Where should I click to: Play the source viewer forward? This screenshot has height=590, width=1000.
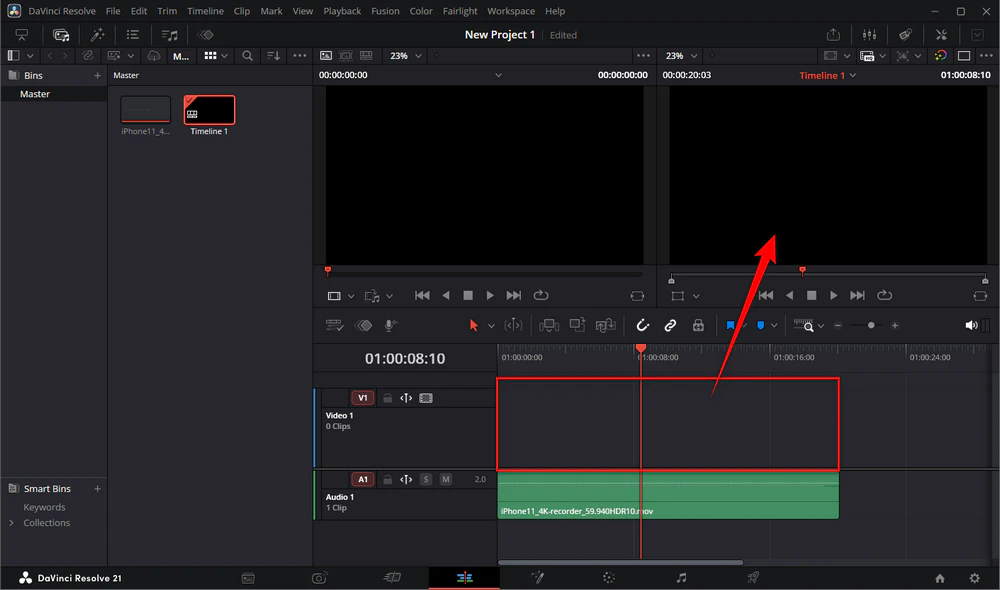[490, 295]
